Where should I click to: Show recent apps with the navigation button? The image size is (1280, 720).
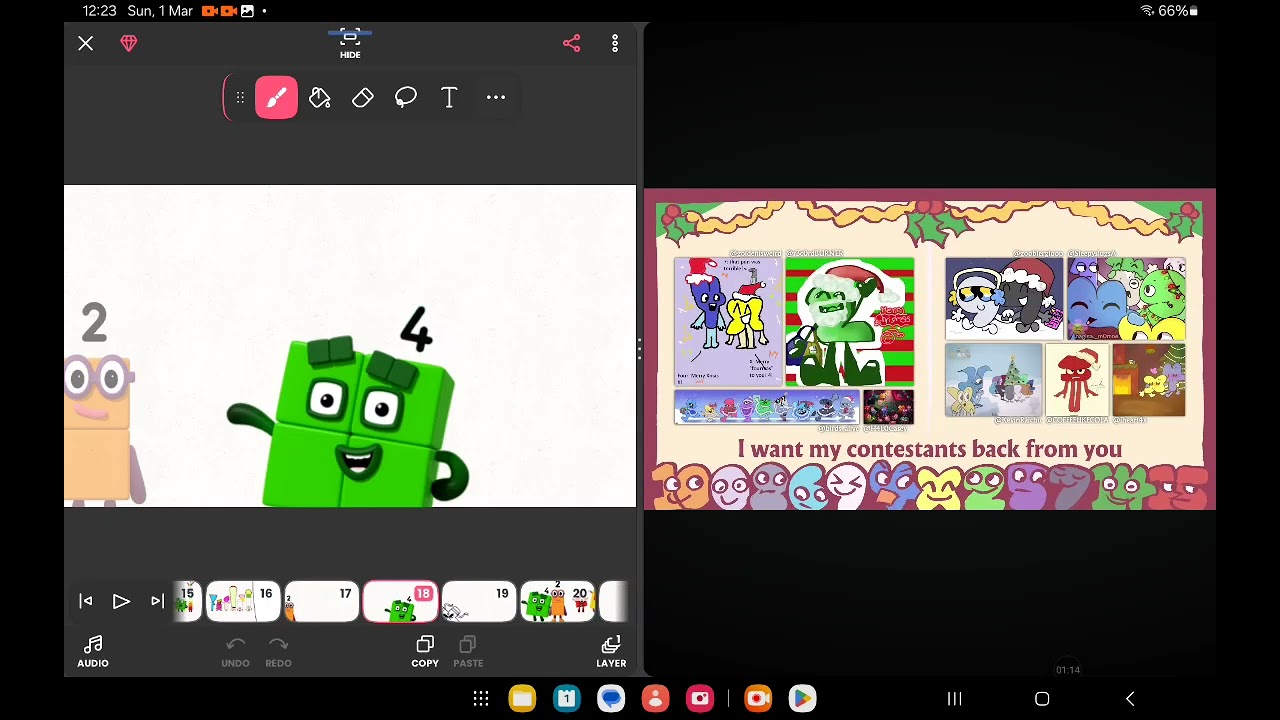pos(954,699)
